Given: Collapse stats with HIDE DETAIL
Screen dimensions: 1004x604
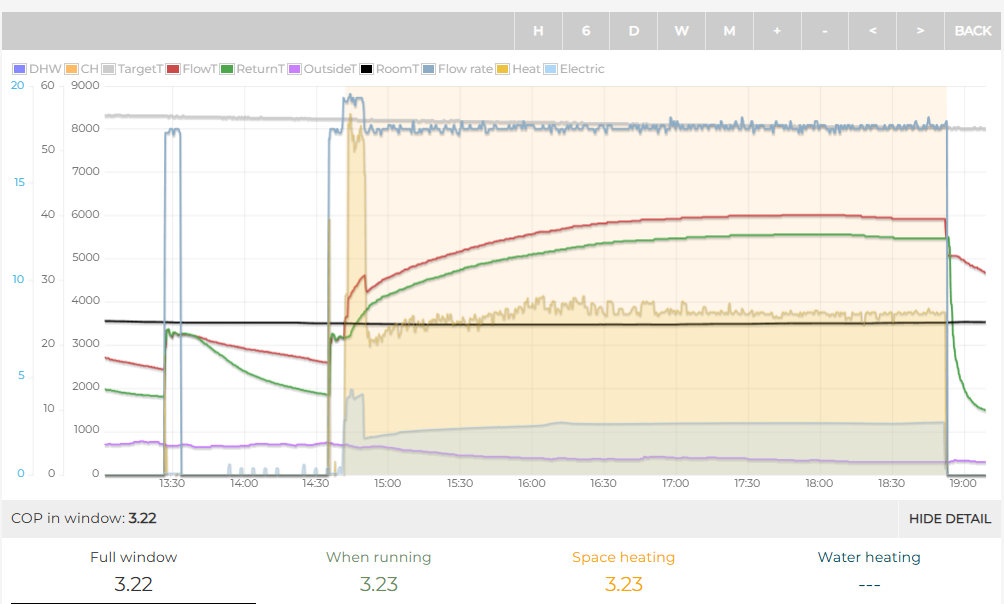Looking at the screenshot, I should click(949, 518).
